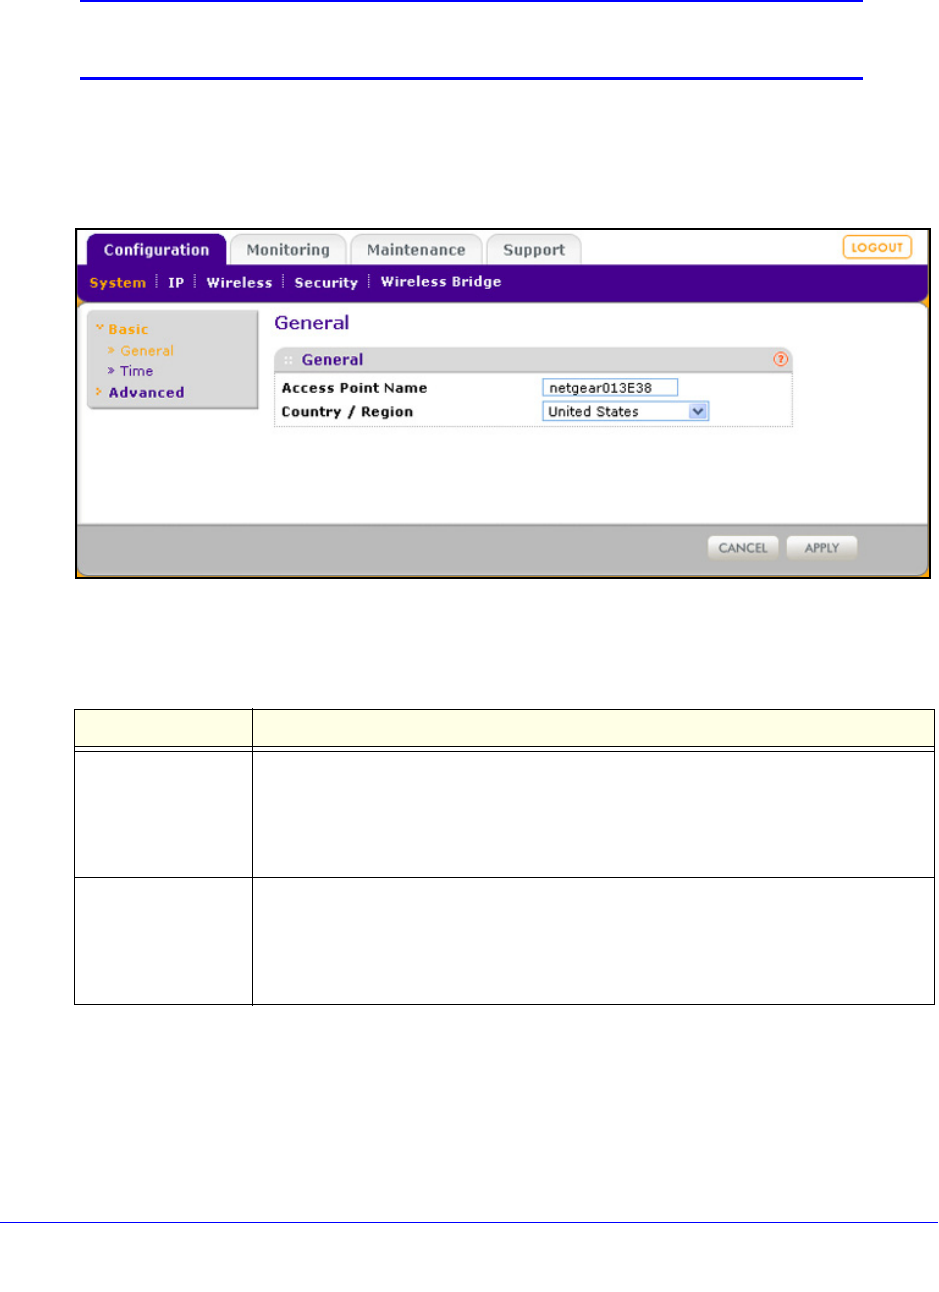Click the Access Point Name input field
Viewport: 939px width, 1292px height.
coord(610,388)
